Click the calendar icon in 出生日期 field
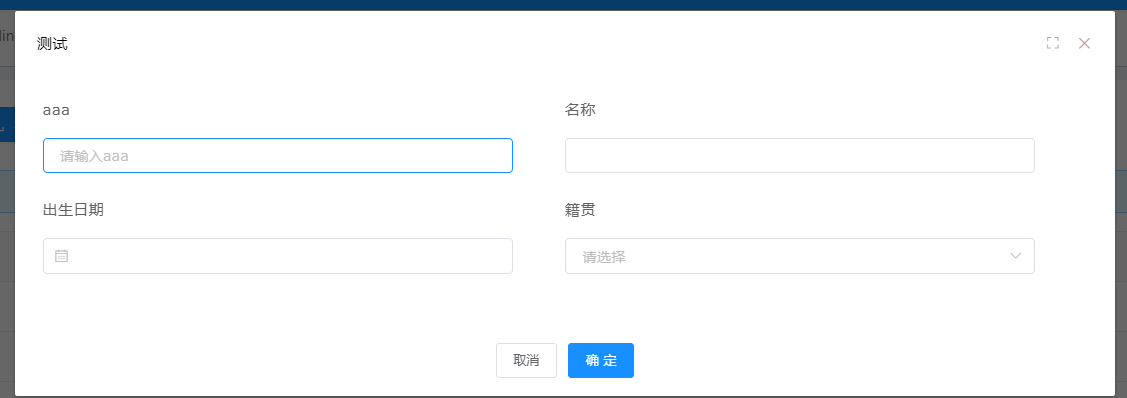1127x398 pixels. pos(62,256)
